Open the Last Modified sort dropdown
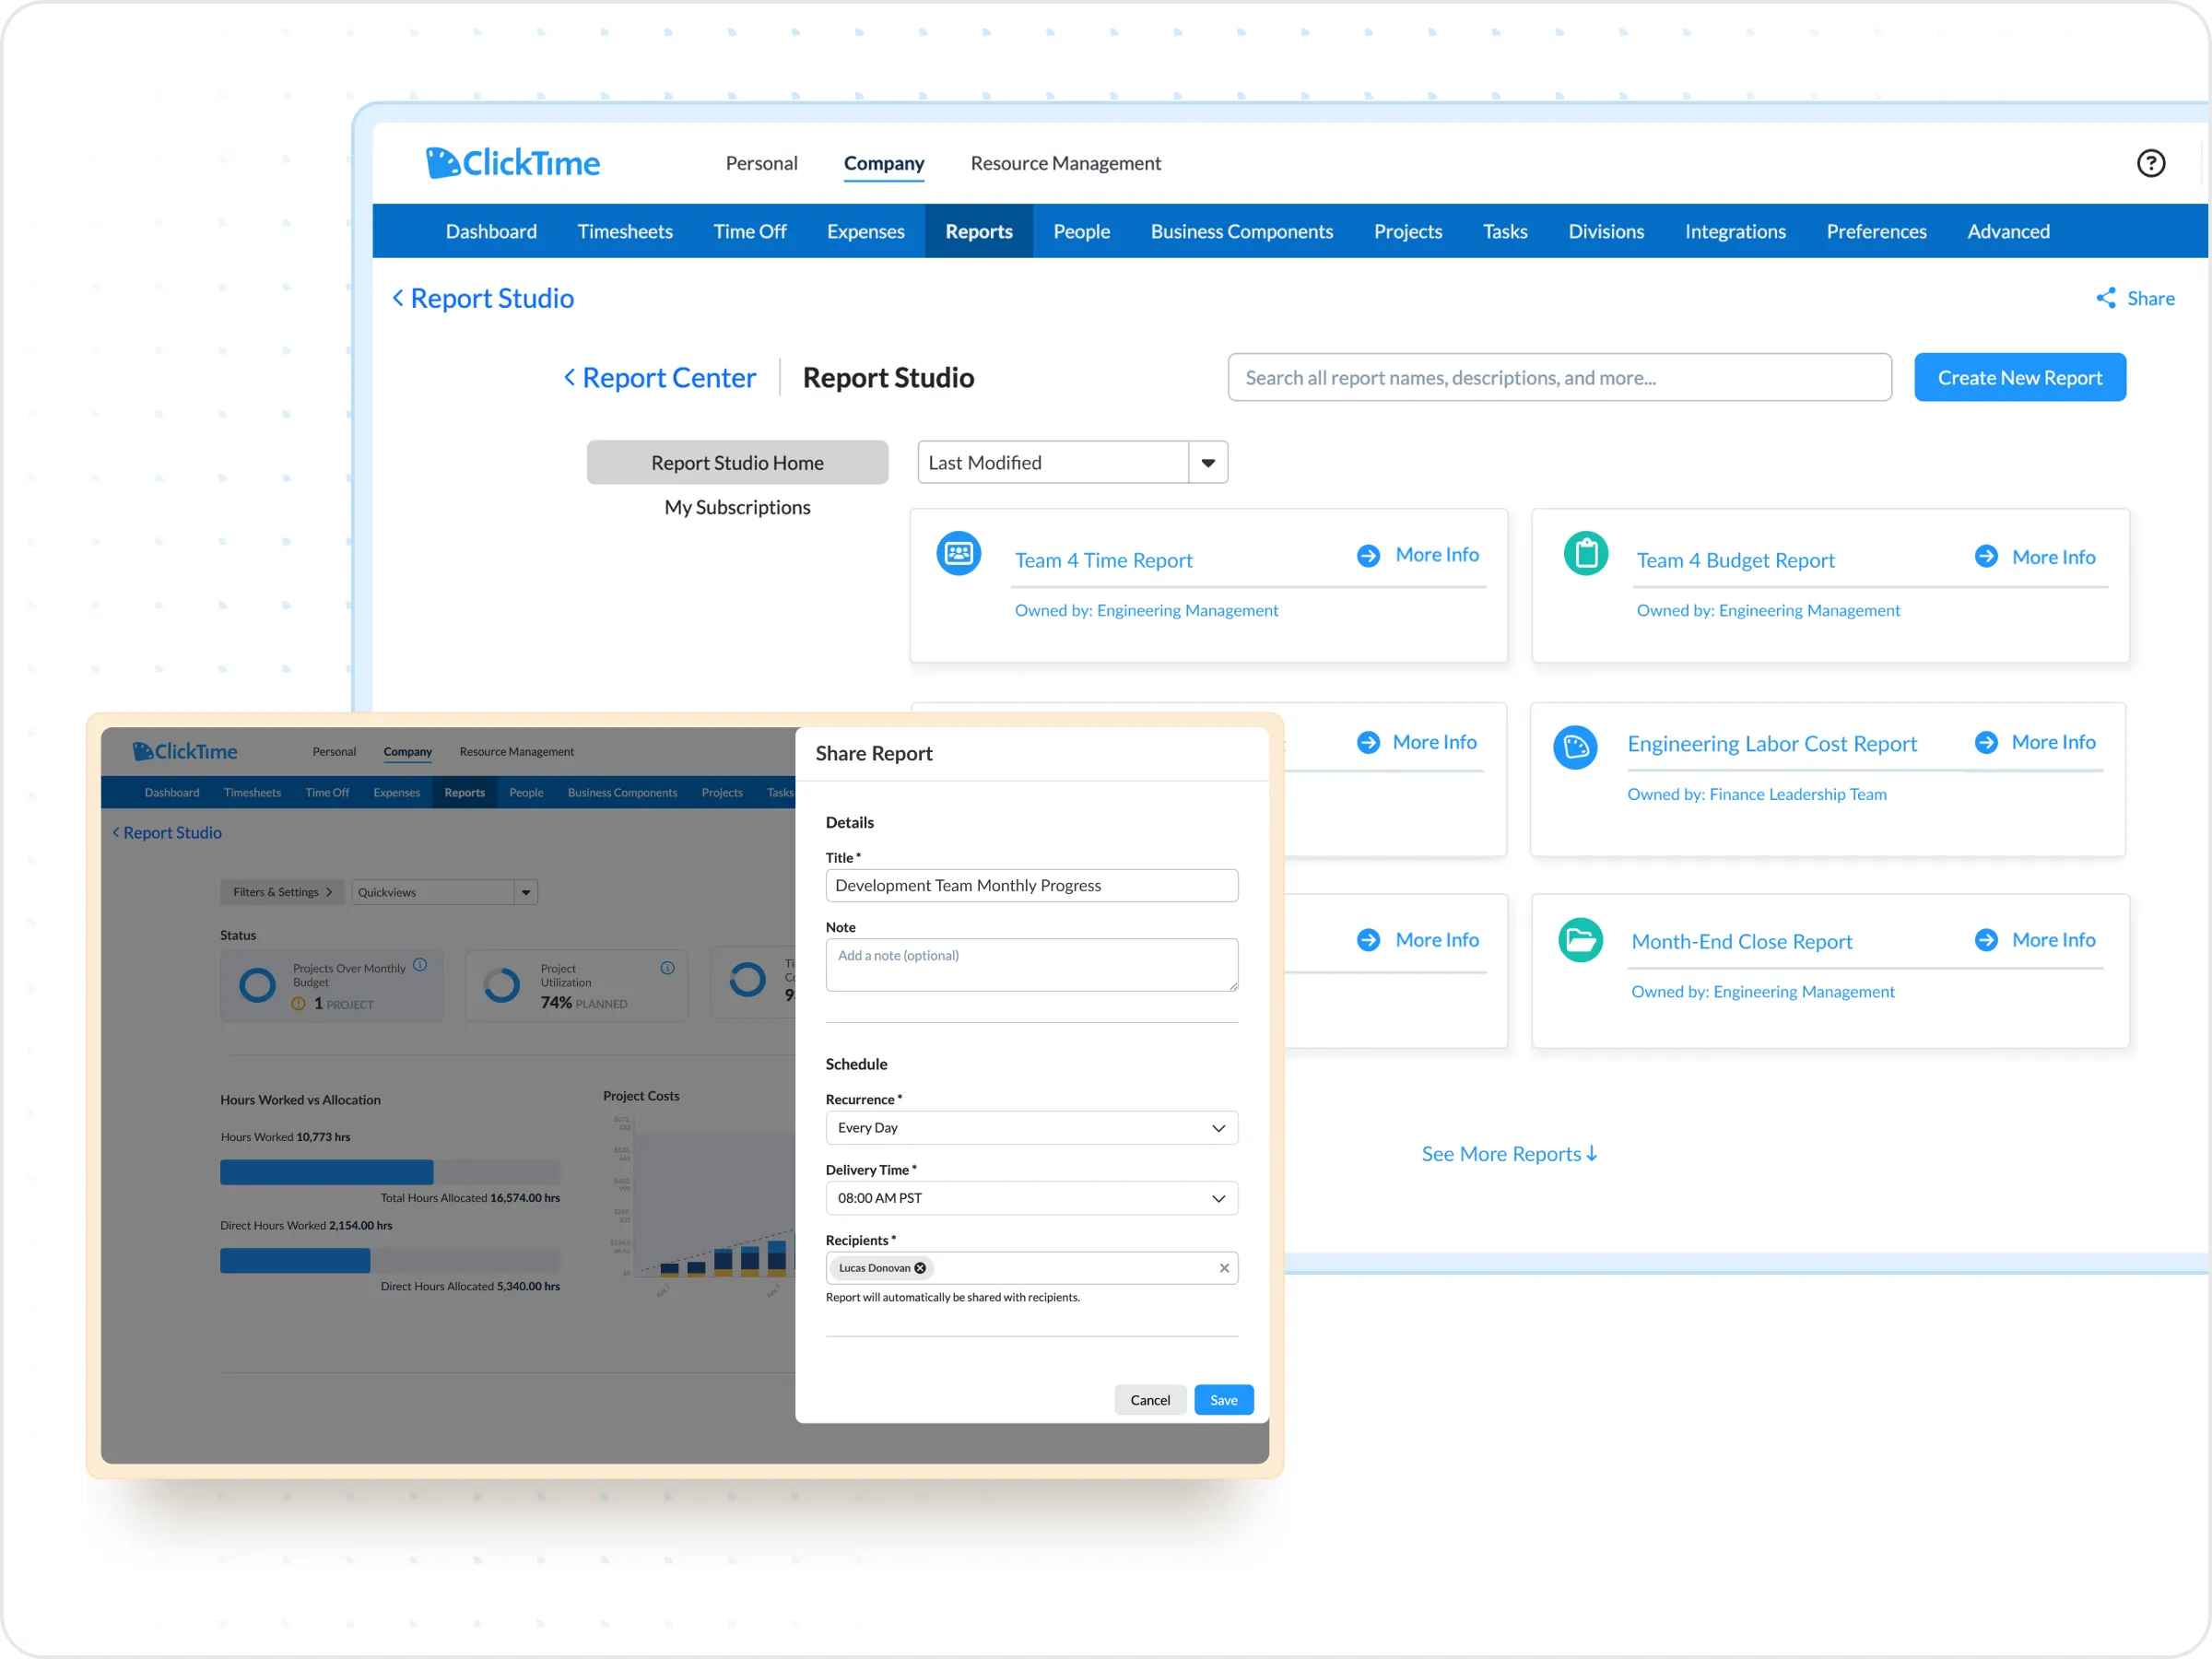The image size is (2212, 1659). (1208, 461)
